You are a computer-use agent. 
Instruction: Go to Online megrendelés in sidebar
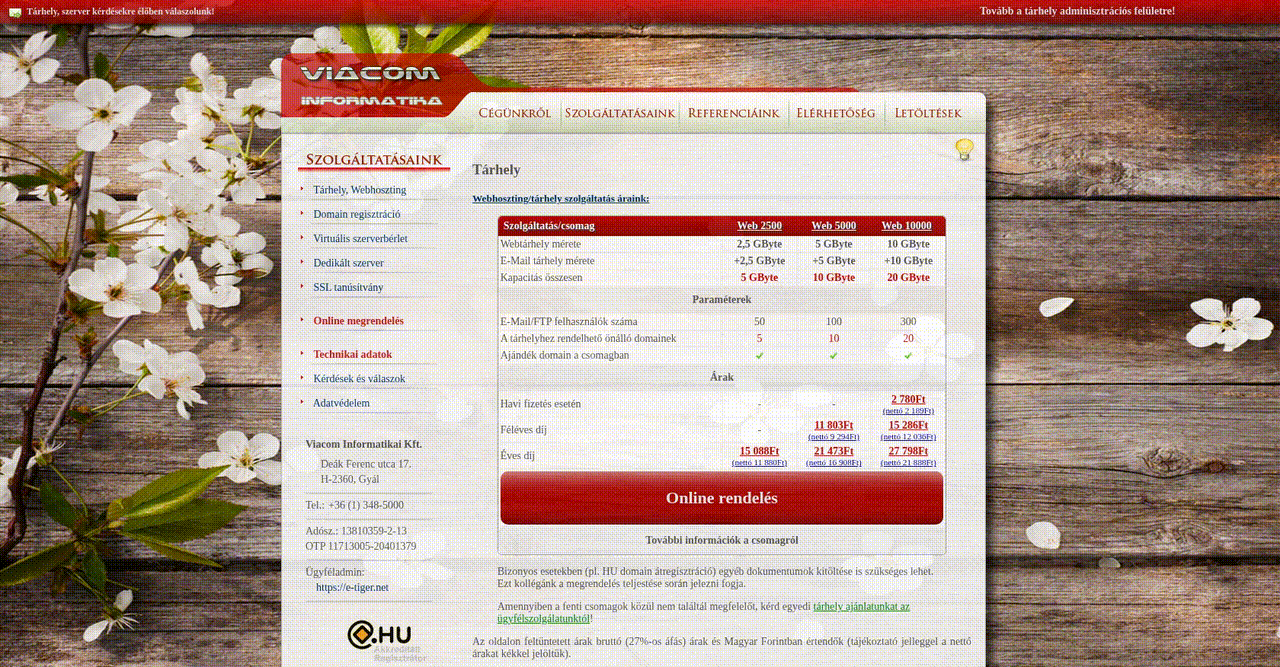pyautogui.click(x=358, y=321)
